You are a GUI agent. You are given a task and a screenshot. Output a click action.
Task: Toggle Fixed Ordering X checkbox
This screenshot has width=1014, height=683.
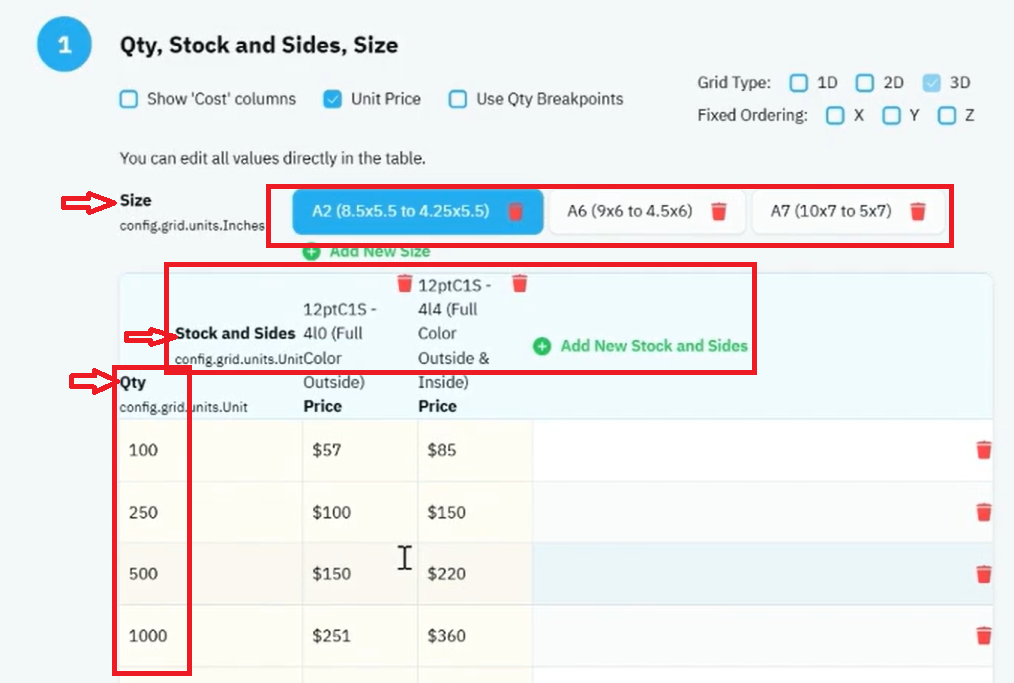click(x=835, y=116)
